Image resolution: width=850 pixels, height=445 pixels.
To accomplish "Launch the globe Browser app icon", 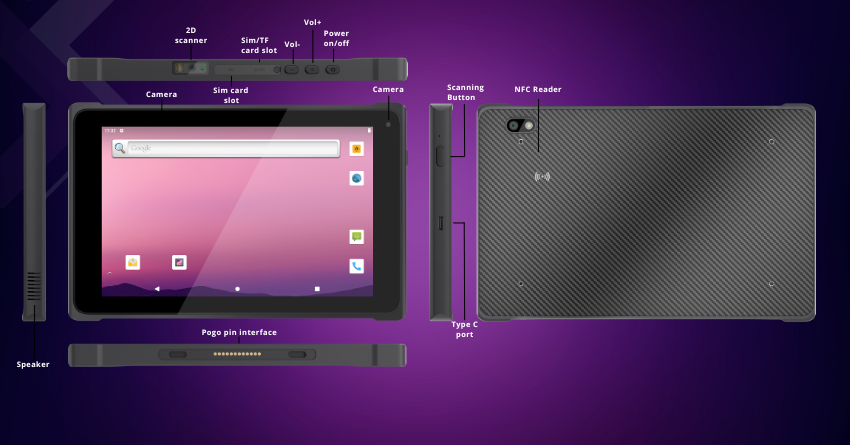I will [356, 178].
